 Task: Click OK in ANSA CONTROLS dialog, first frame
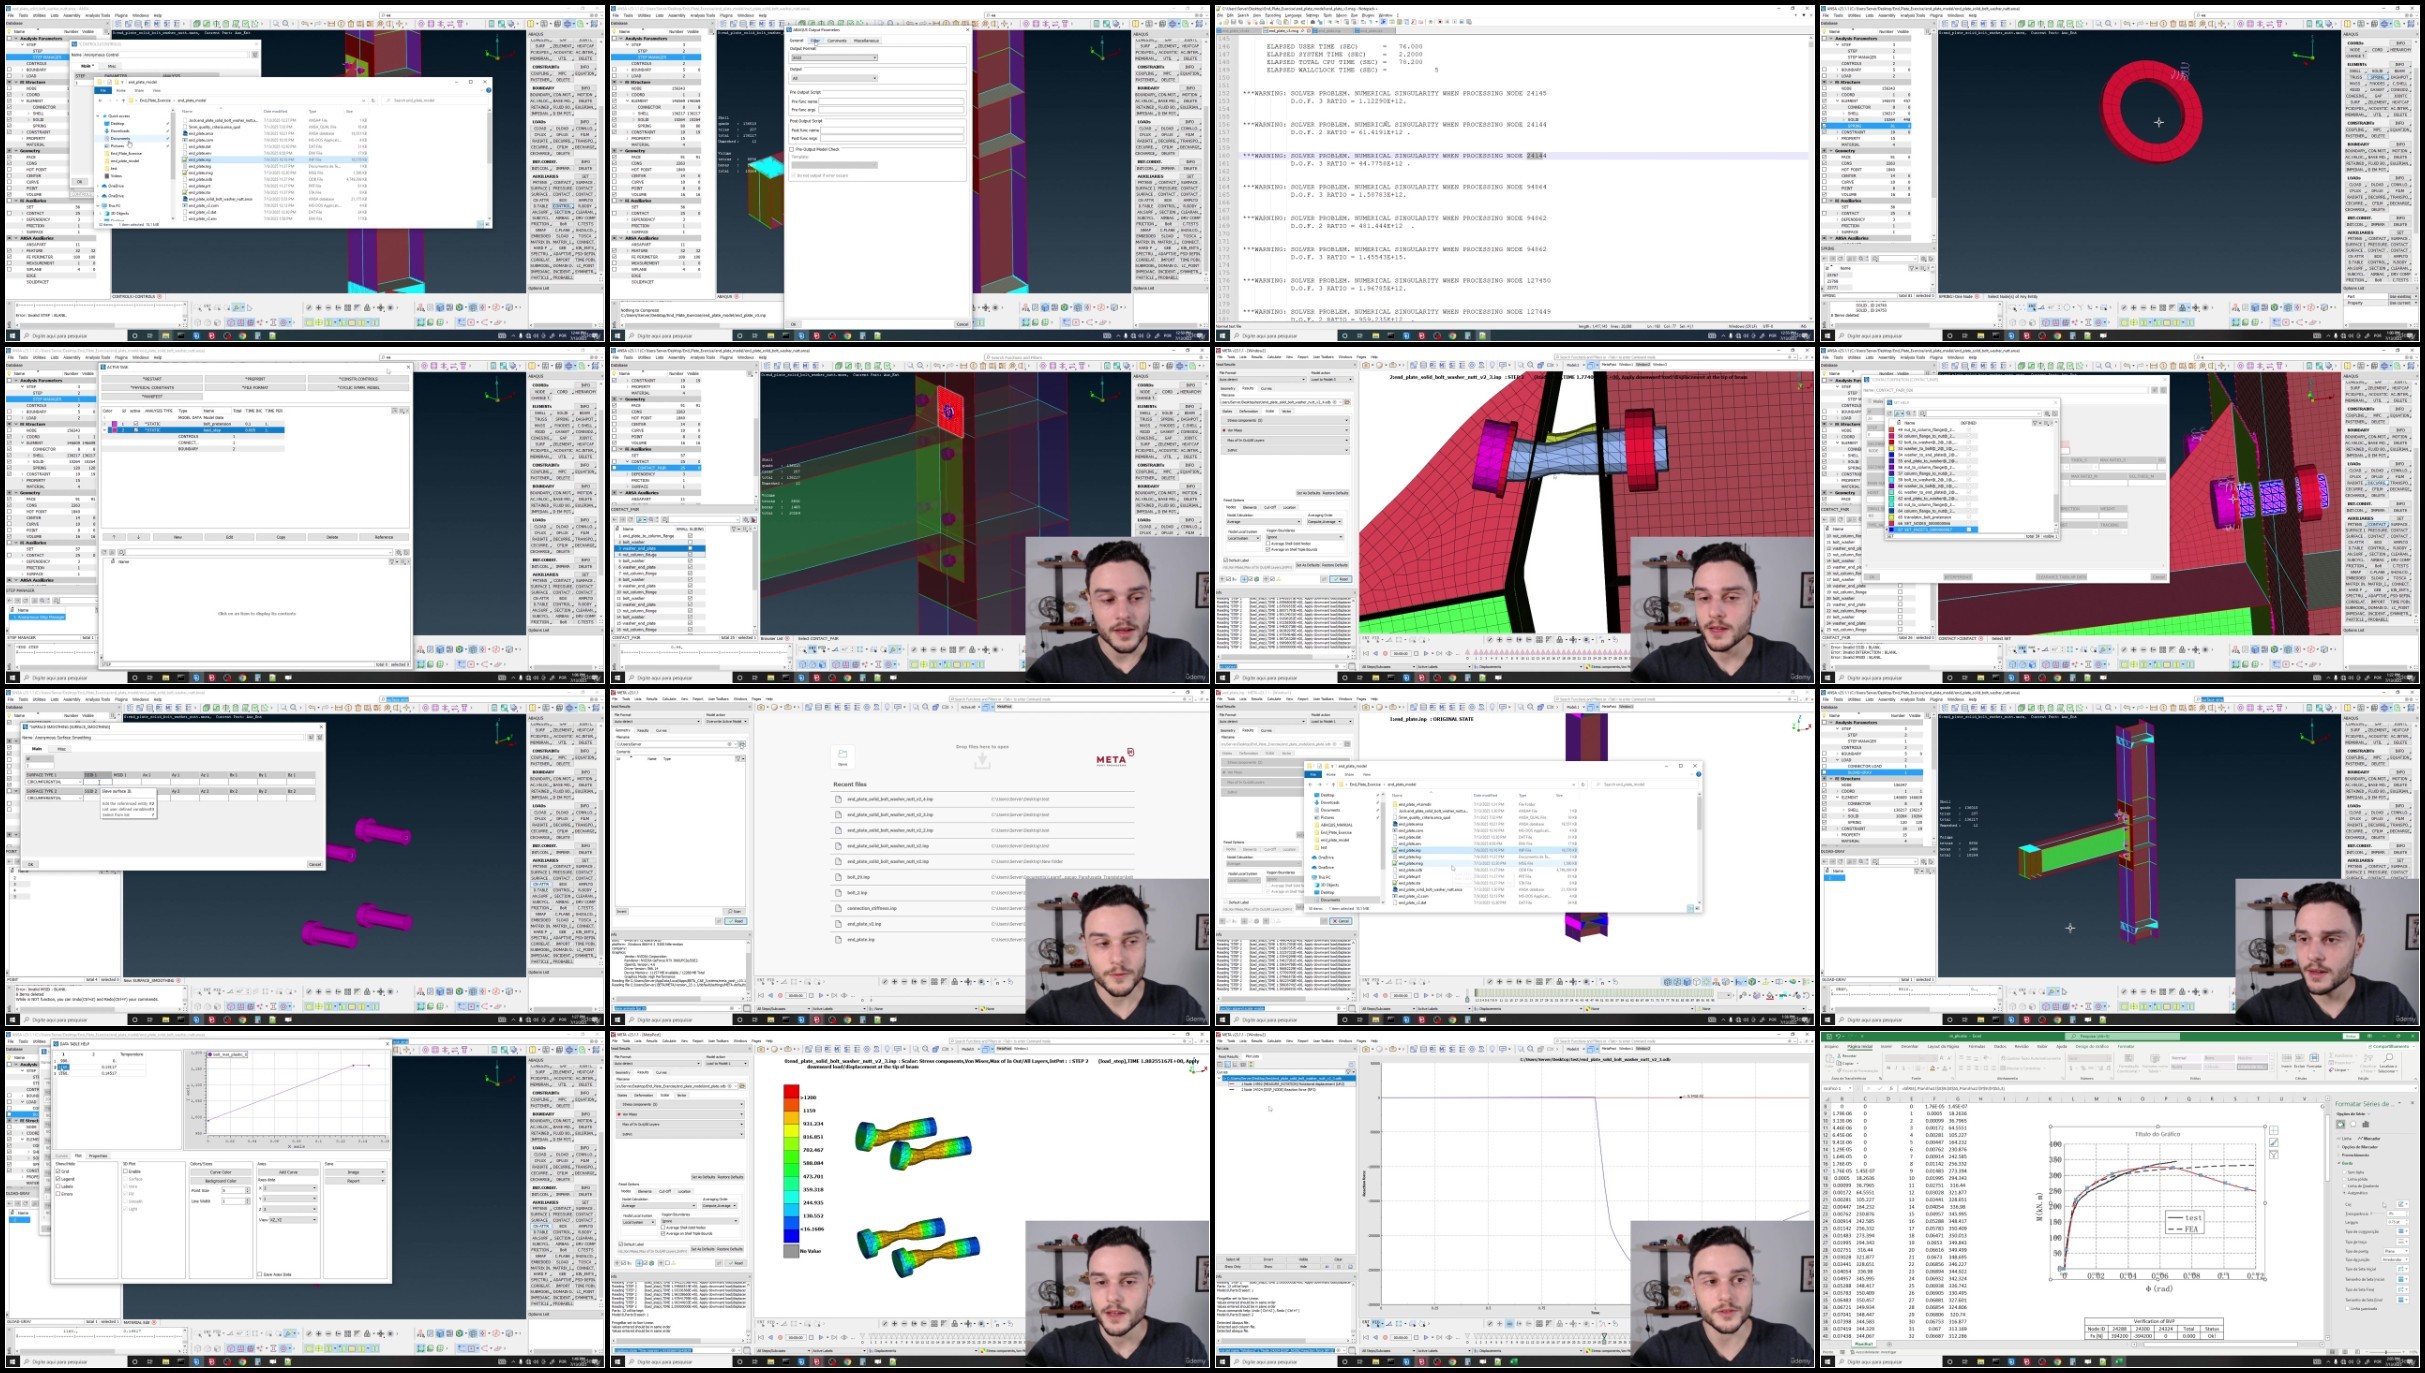point(79,182)
